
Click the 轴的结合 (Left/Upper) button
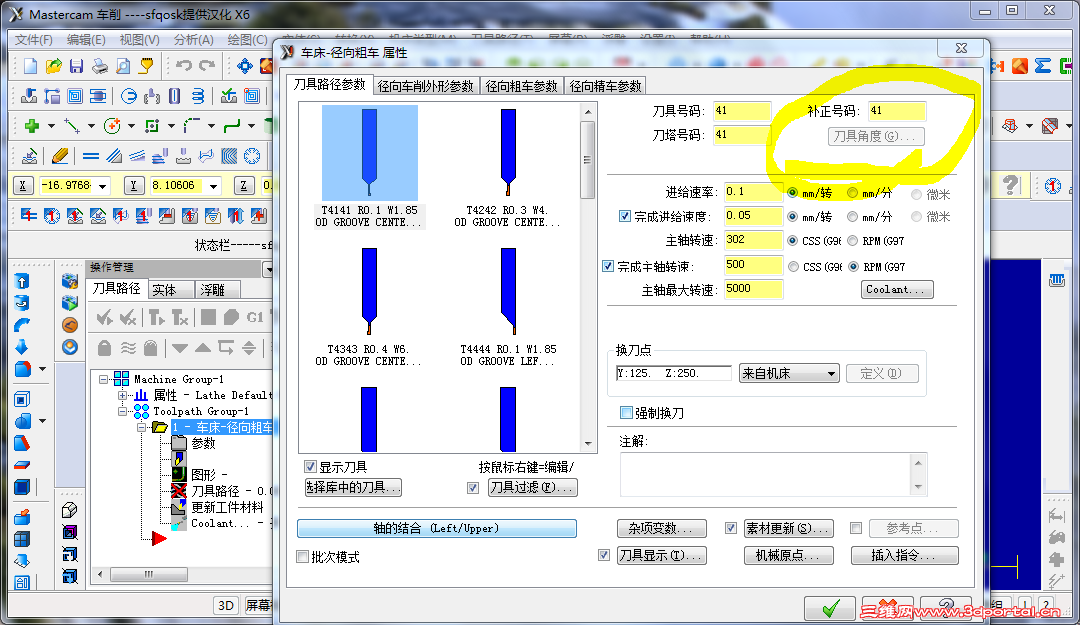click(437, 529)
